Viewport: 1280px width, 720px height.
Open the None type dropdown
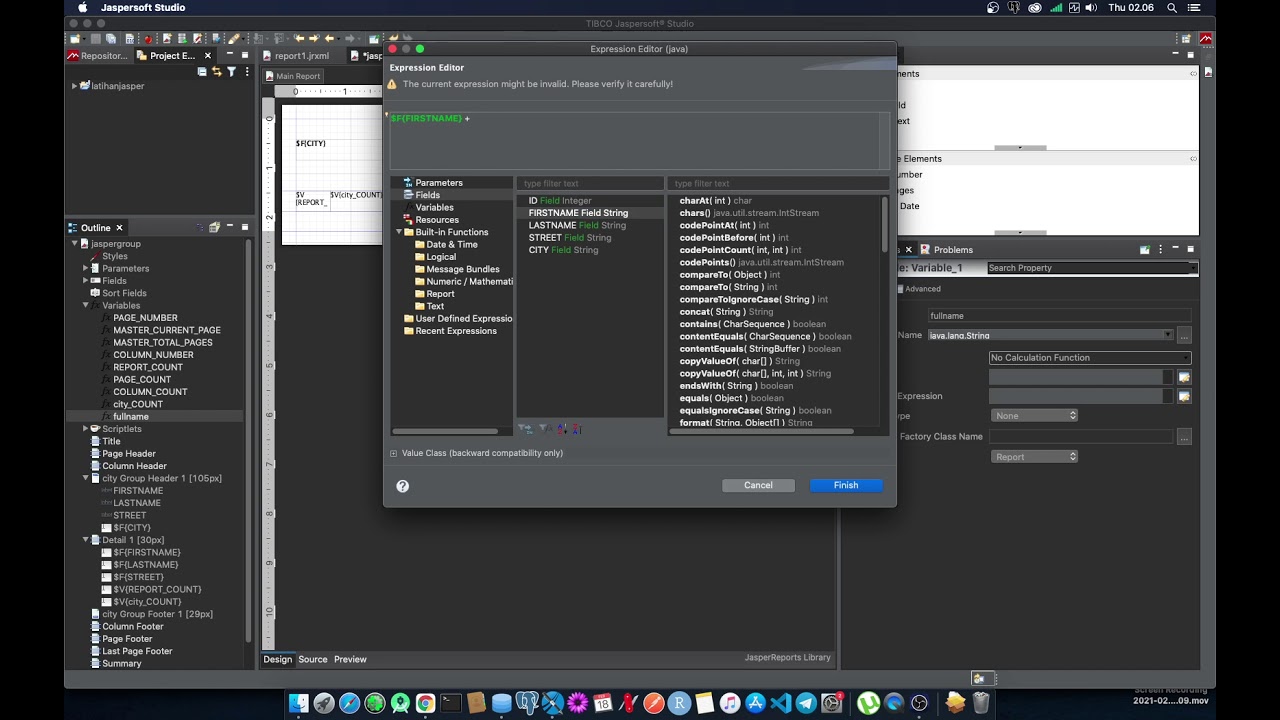(x=1034, y=416)
